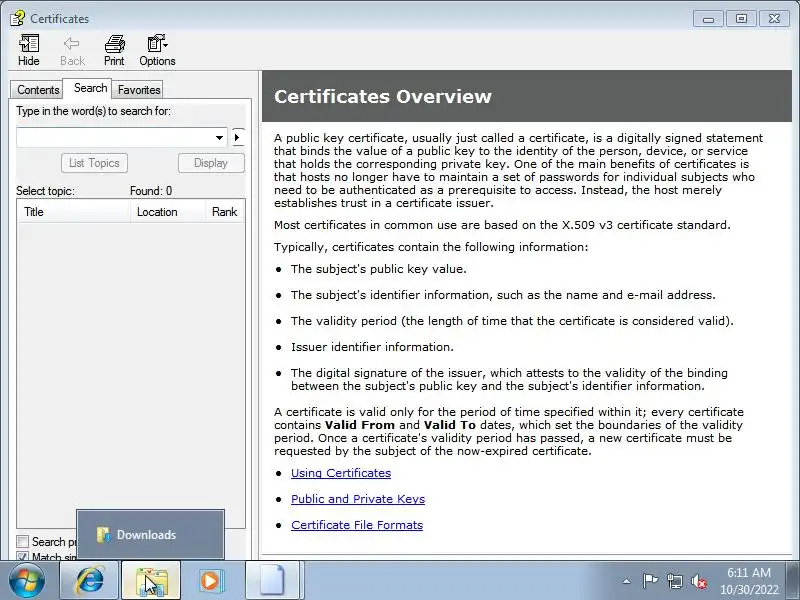Launch Windows Media Player from taskbar
The height and width of the screenshot is (600, 800).
point(210,581)
